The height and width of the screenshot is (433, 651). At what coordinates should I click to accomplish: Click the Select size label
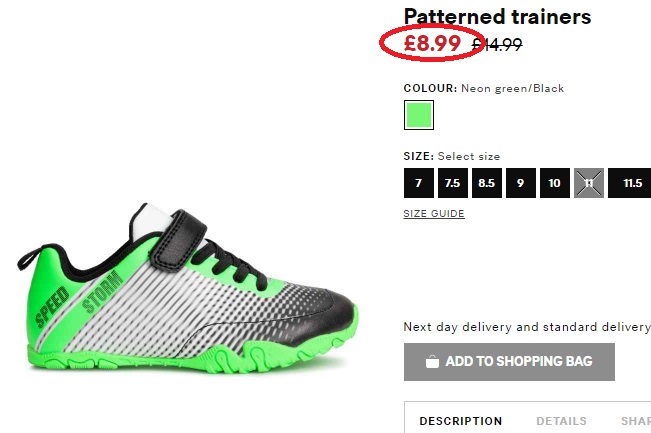point(469,157)
